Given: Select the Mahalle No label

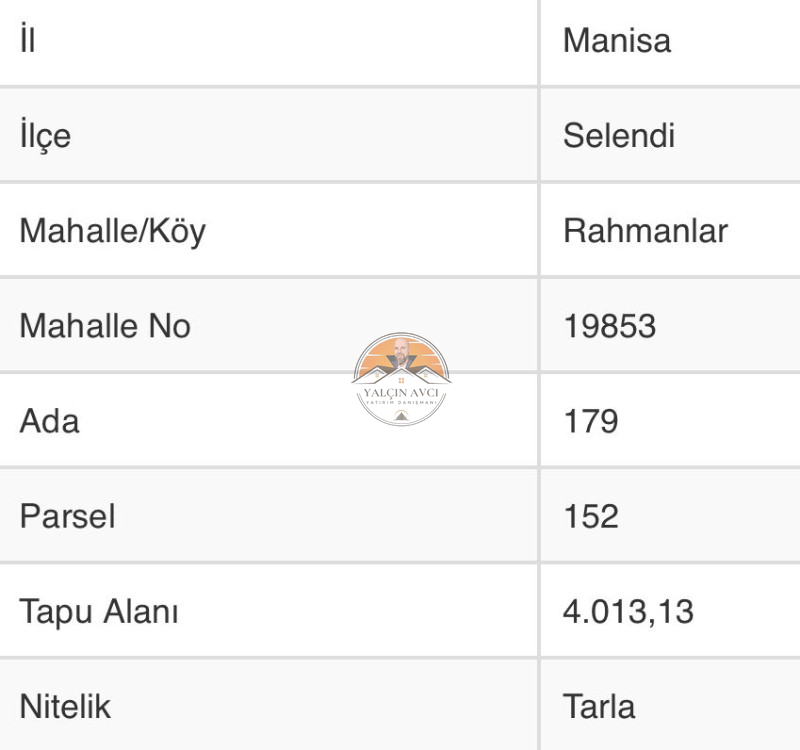Looking at the screenshot, I should point(105,326).
